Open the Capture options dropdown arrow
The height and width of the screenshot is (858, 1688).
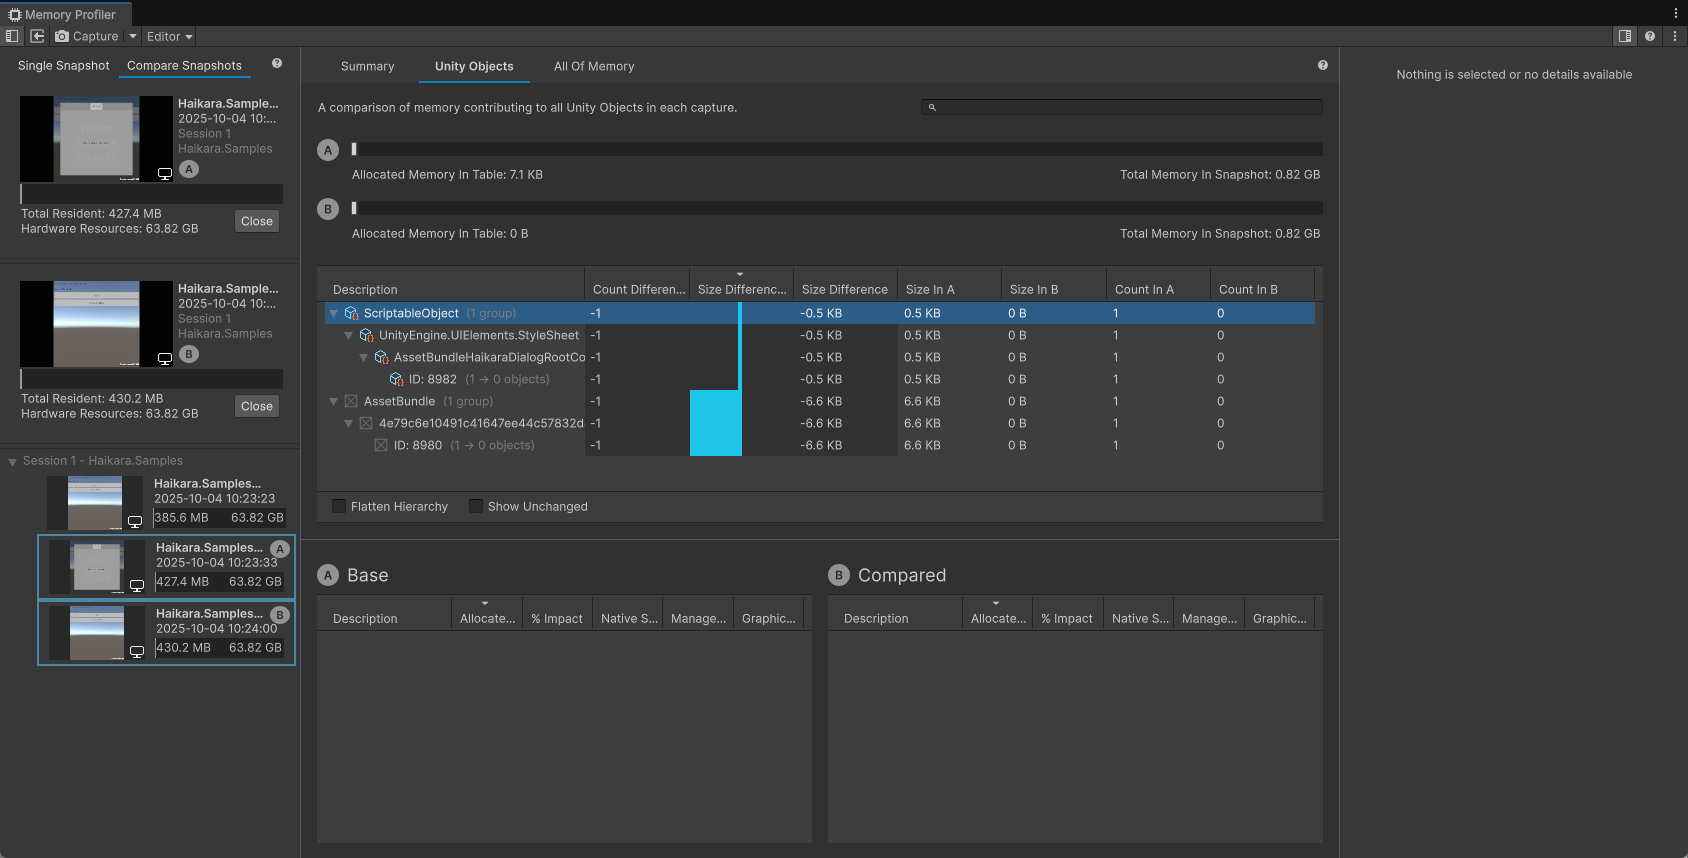(x=133, y=36)
